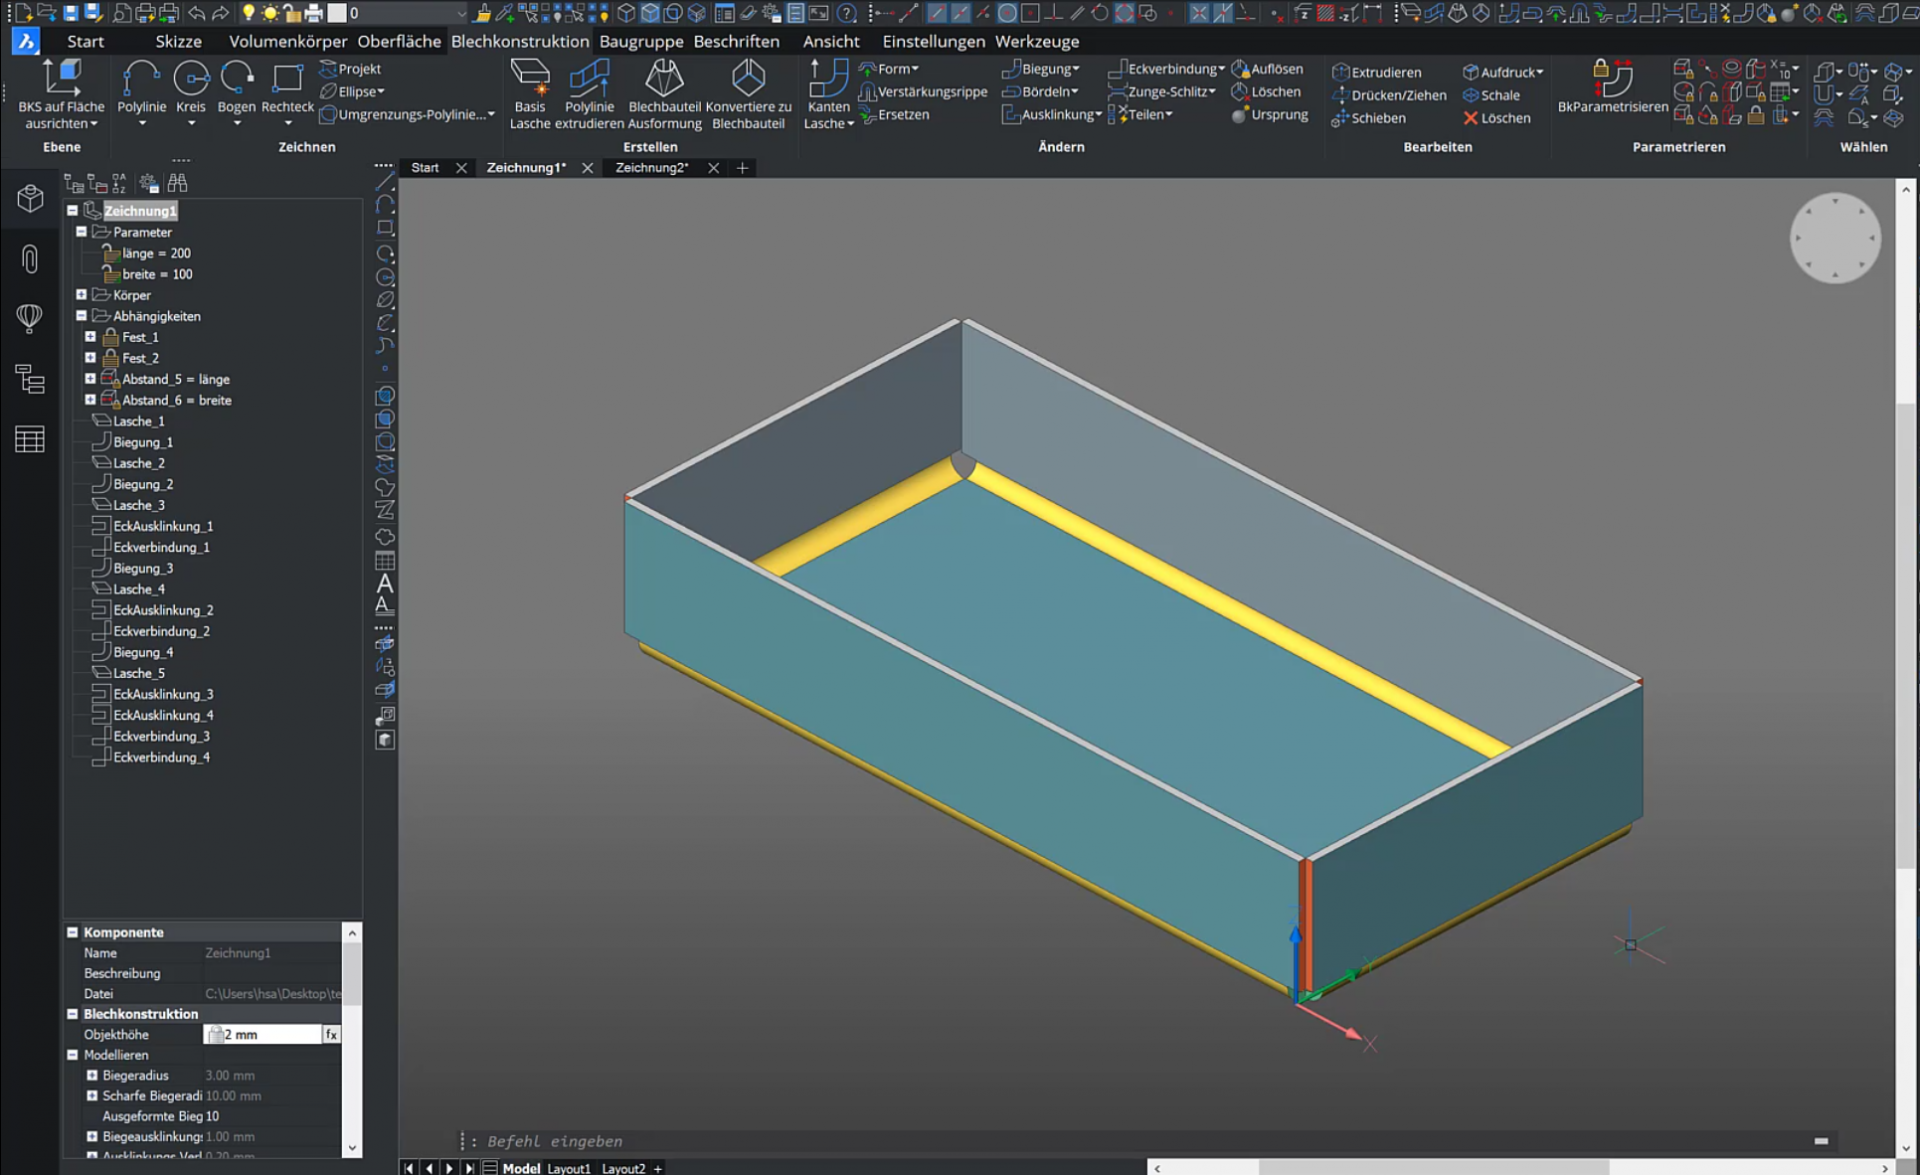Image resolution: width=1920 pixels, height=1175 pixels.
Task: Open the Volumenkörper ribbon tab
Action: click(x=288, y=41)
